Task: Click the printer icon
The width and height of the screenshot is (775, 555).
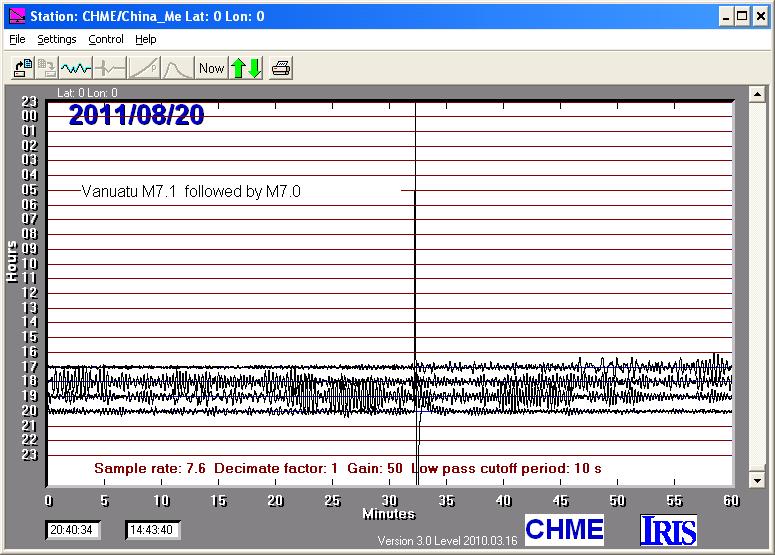Action: pyautogui.click(x=282, y=68)
